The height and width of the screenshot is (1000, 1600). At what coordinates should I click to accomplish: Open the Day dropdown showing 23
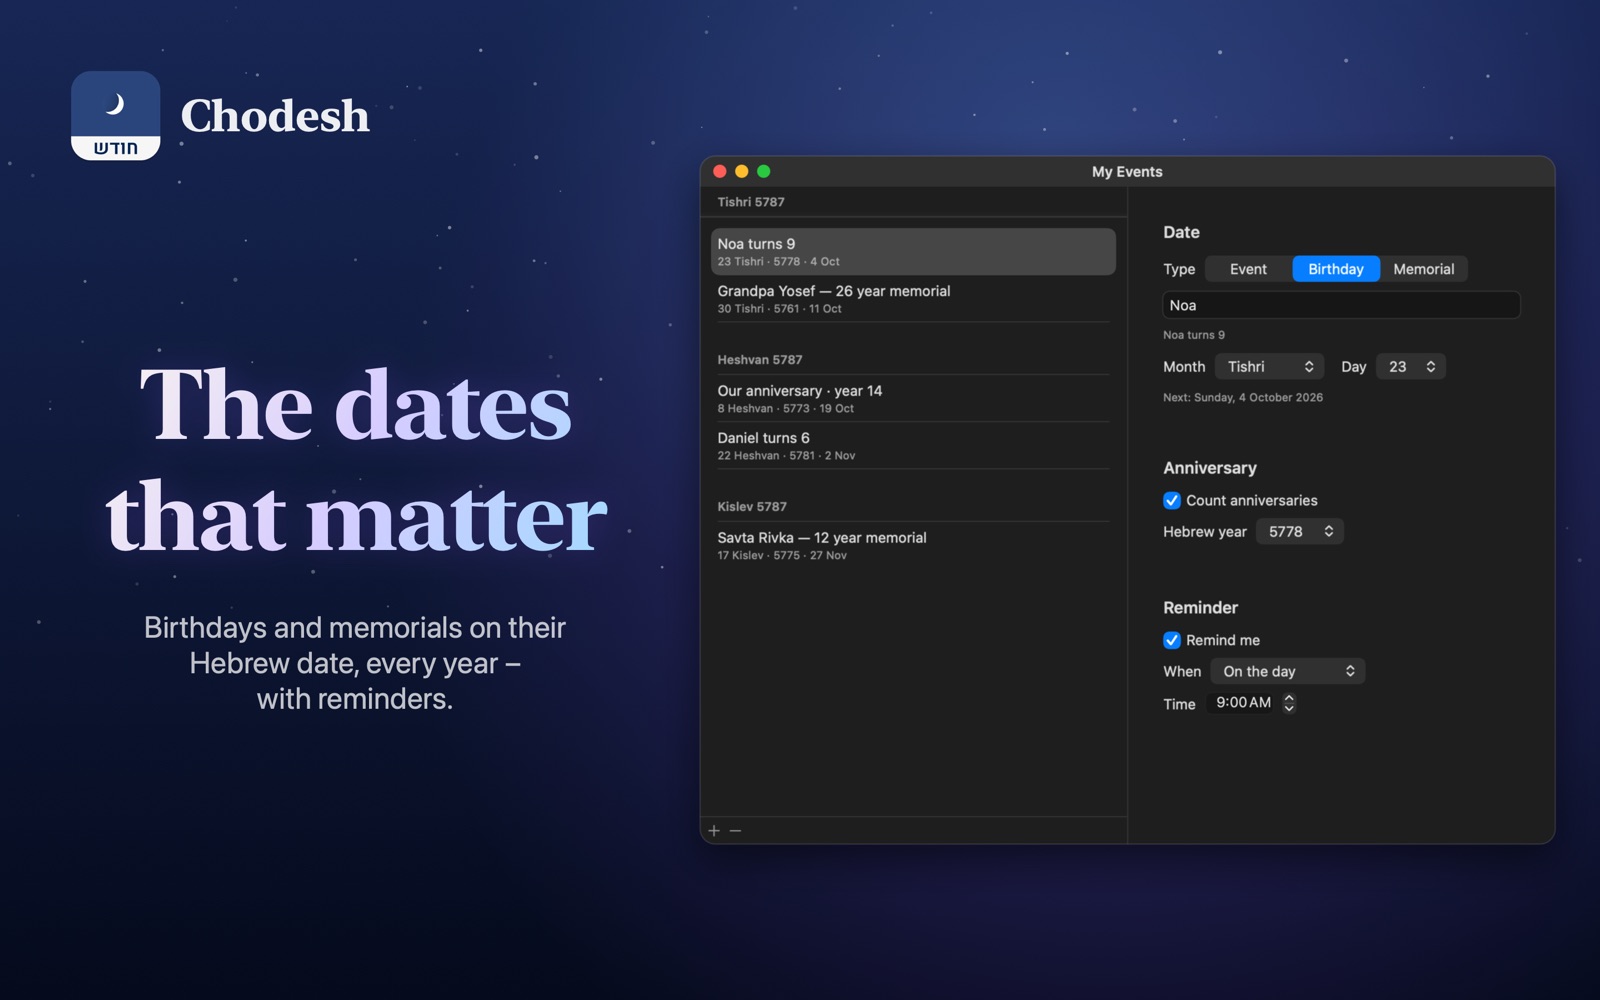pyautogui.click(x=1411, y=367)
